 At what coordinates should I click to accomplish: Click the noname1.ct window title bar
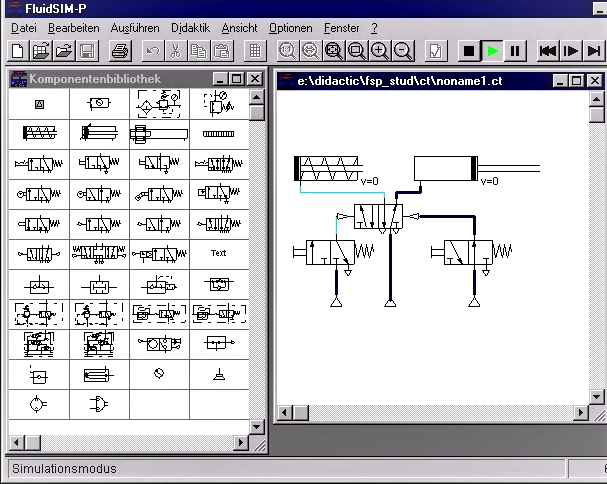413,81
